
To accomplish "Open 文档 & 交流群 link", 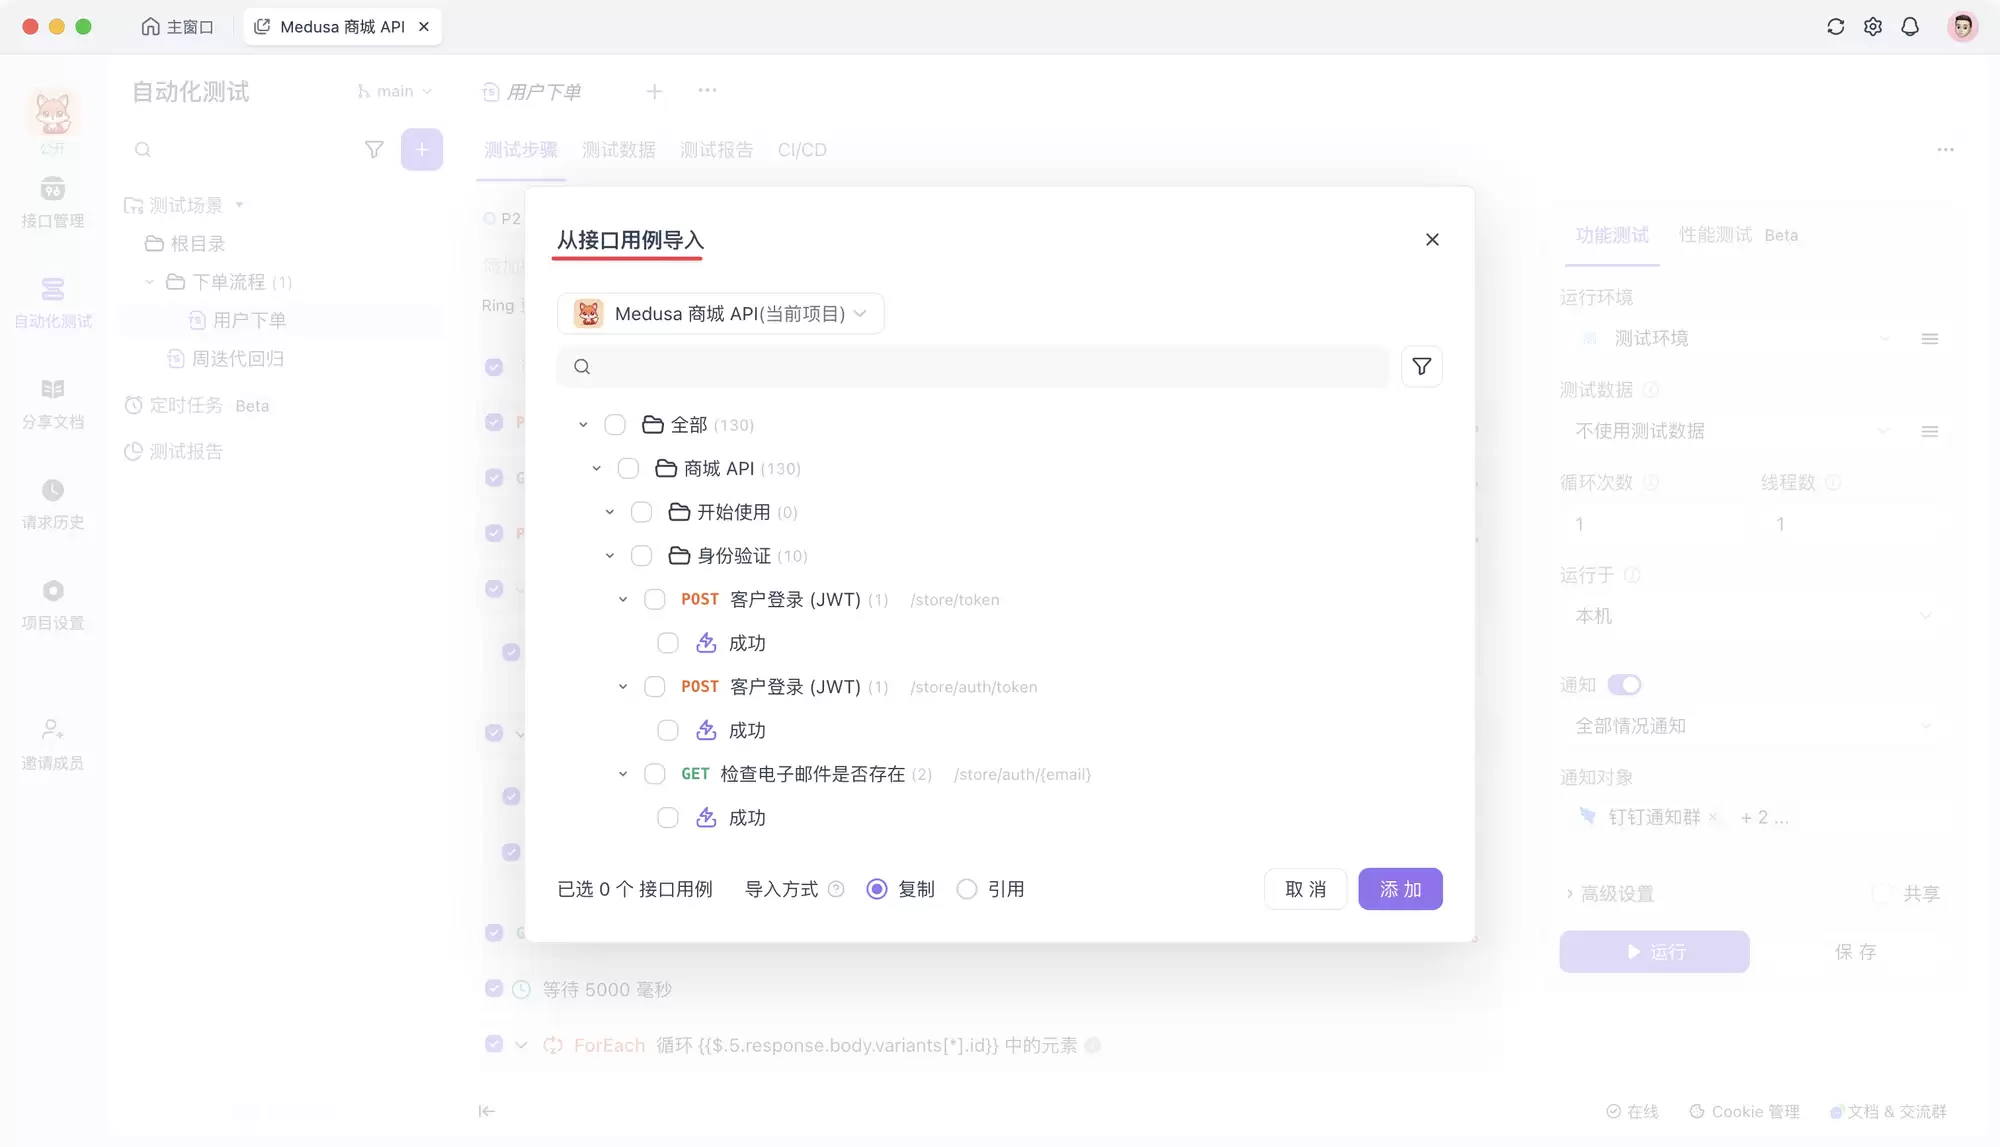I will tap(1888, 1112).
